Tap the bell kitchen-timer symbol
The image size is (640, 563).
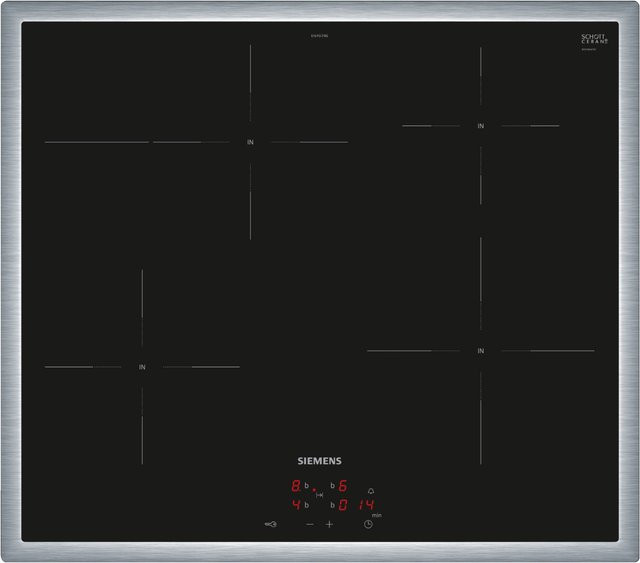pyautogui.click(x=371, y=491)
